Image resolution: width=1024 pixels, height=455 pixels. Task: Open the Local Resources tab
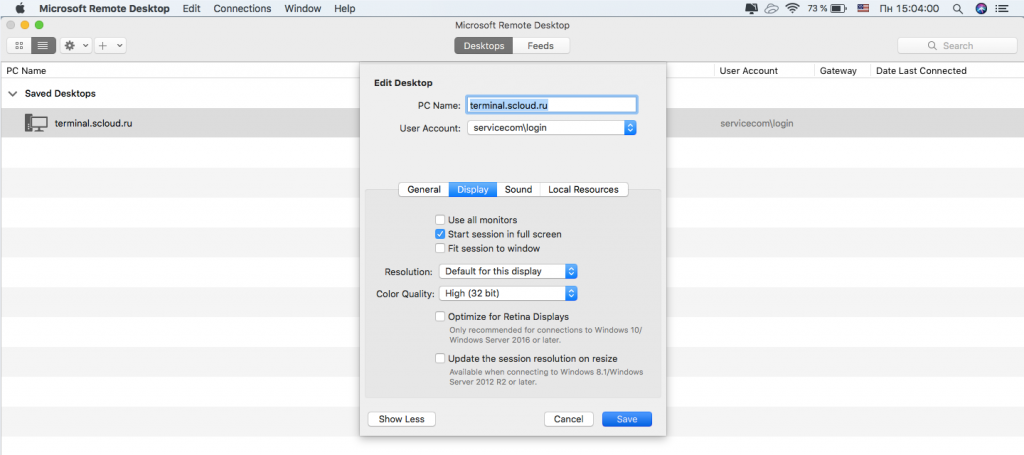[584, 189]
